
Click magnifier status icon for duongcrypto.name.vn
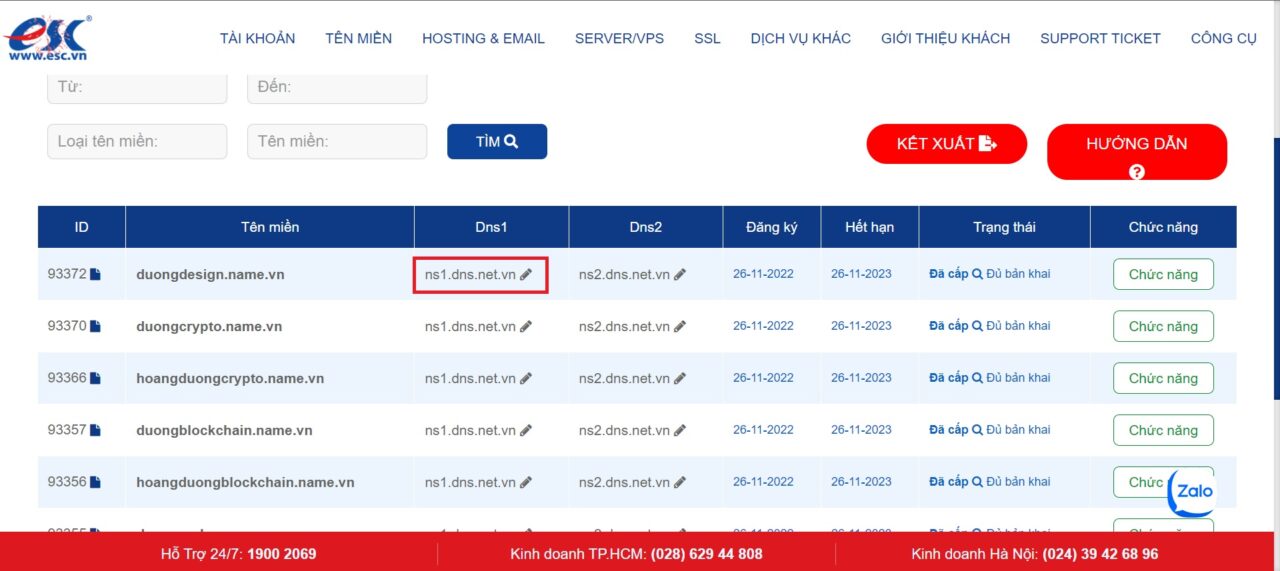pyautogui.click(x=977, y=326)
